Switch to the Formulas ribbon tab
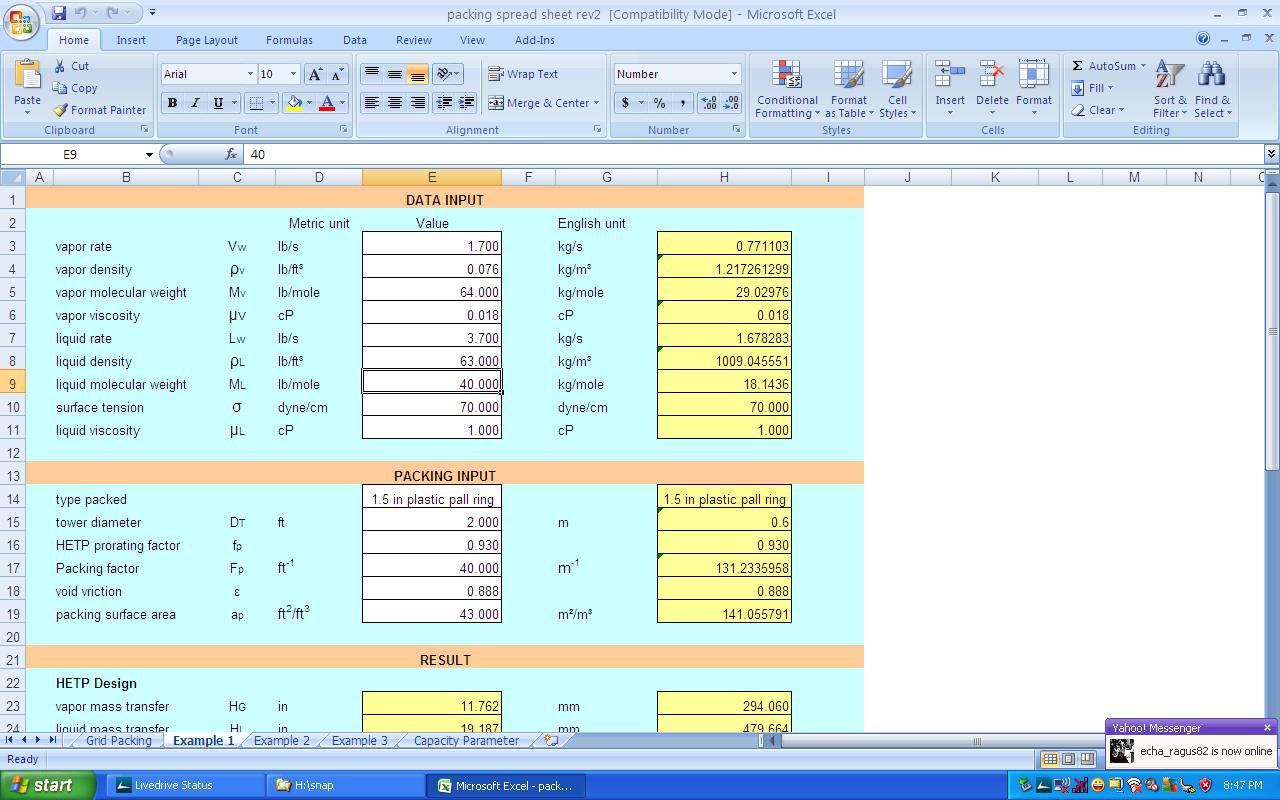Image resolution: width=1280 pixels, height=800 pixels. 289,40
